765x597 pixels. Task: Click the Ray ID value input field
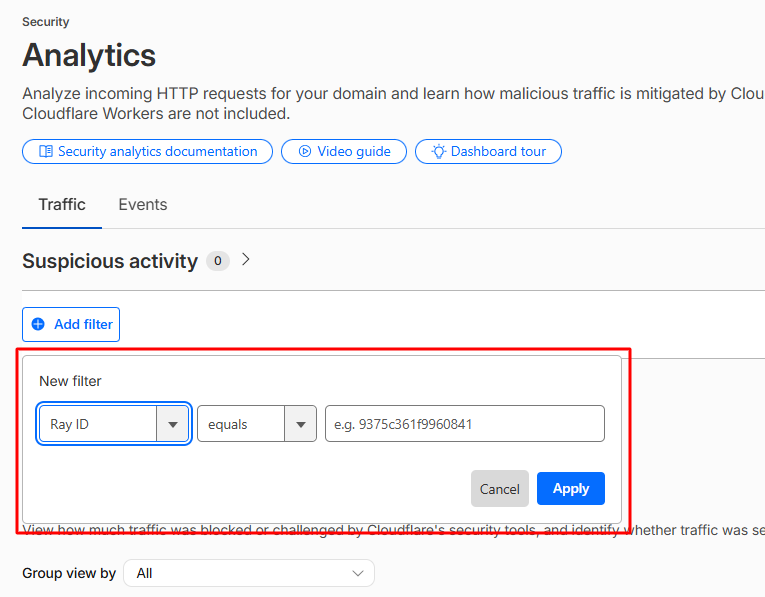[465, 424]
